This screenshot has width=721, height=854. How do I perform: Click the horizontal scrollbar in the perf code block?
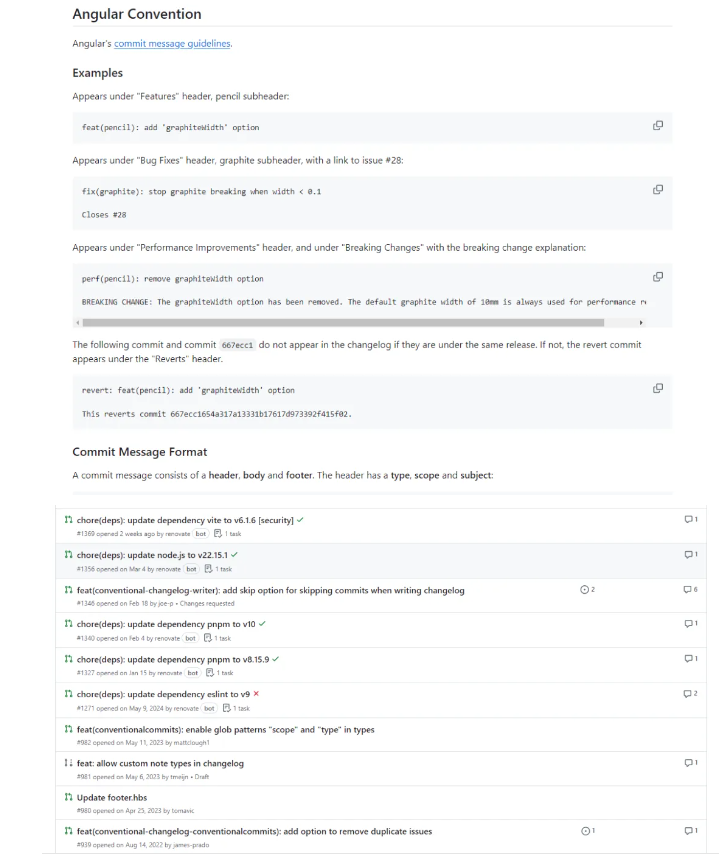[343, 323]
